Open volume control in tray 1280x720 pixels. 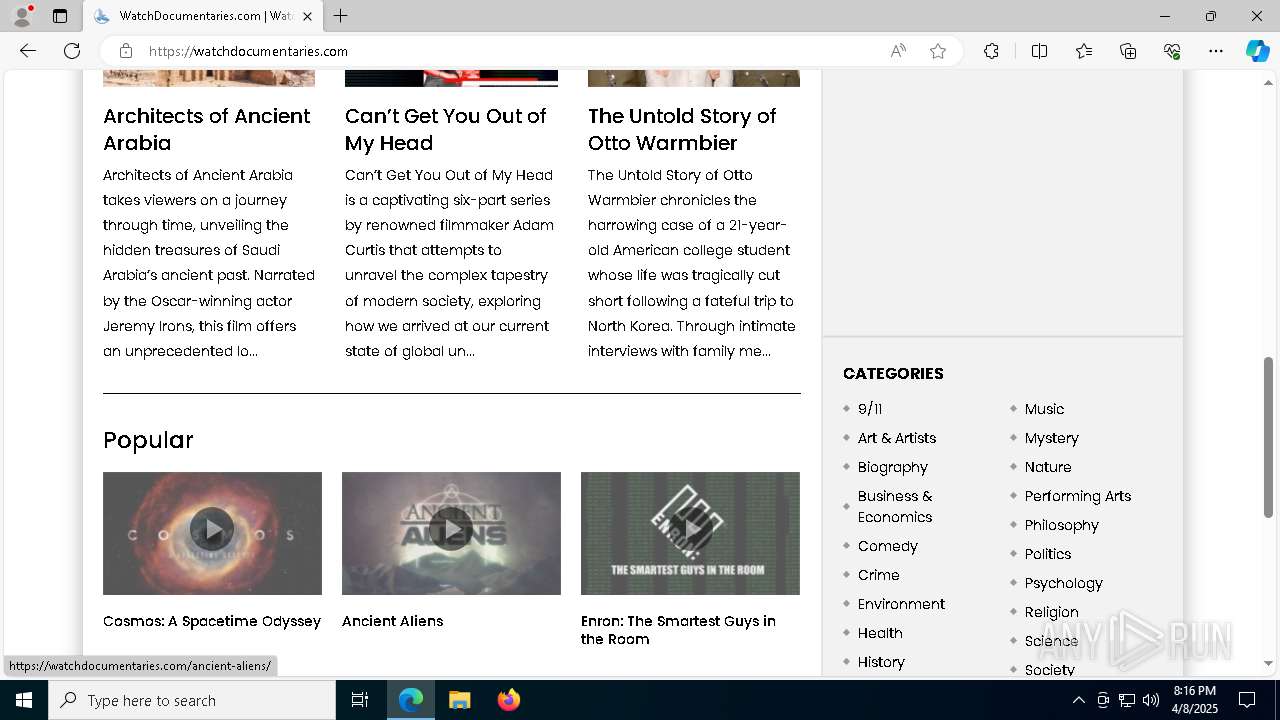point(1151,700)
